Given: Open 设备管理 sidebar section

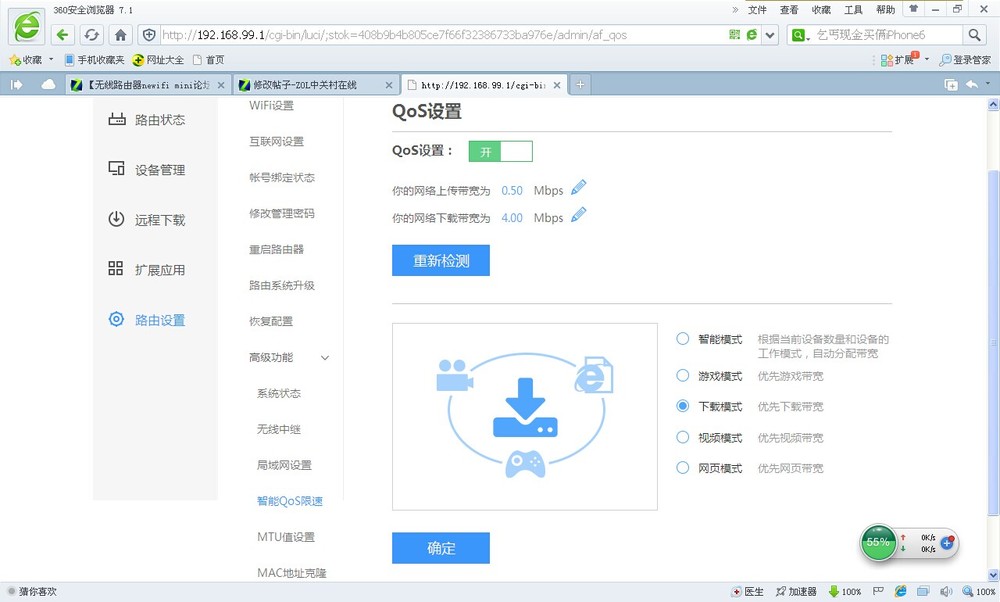Looking at the screenshot, I should point(146,170).
